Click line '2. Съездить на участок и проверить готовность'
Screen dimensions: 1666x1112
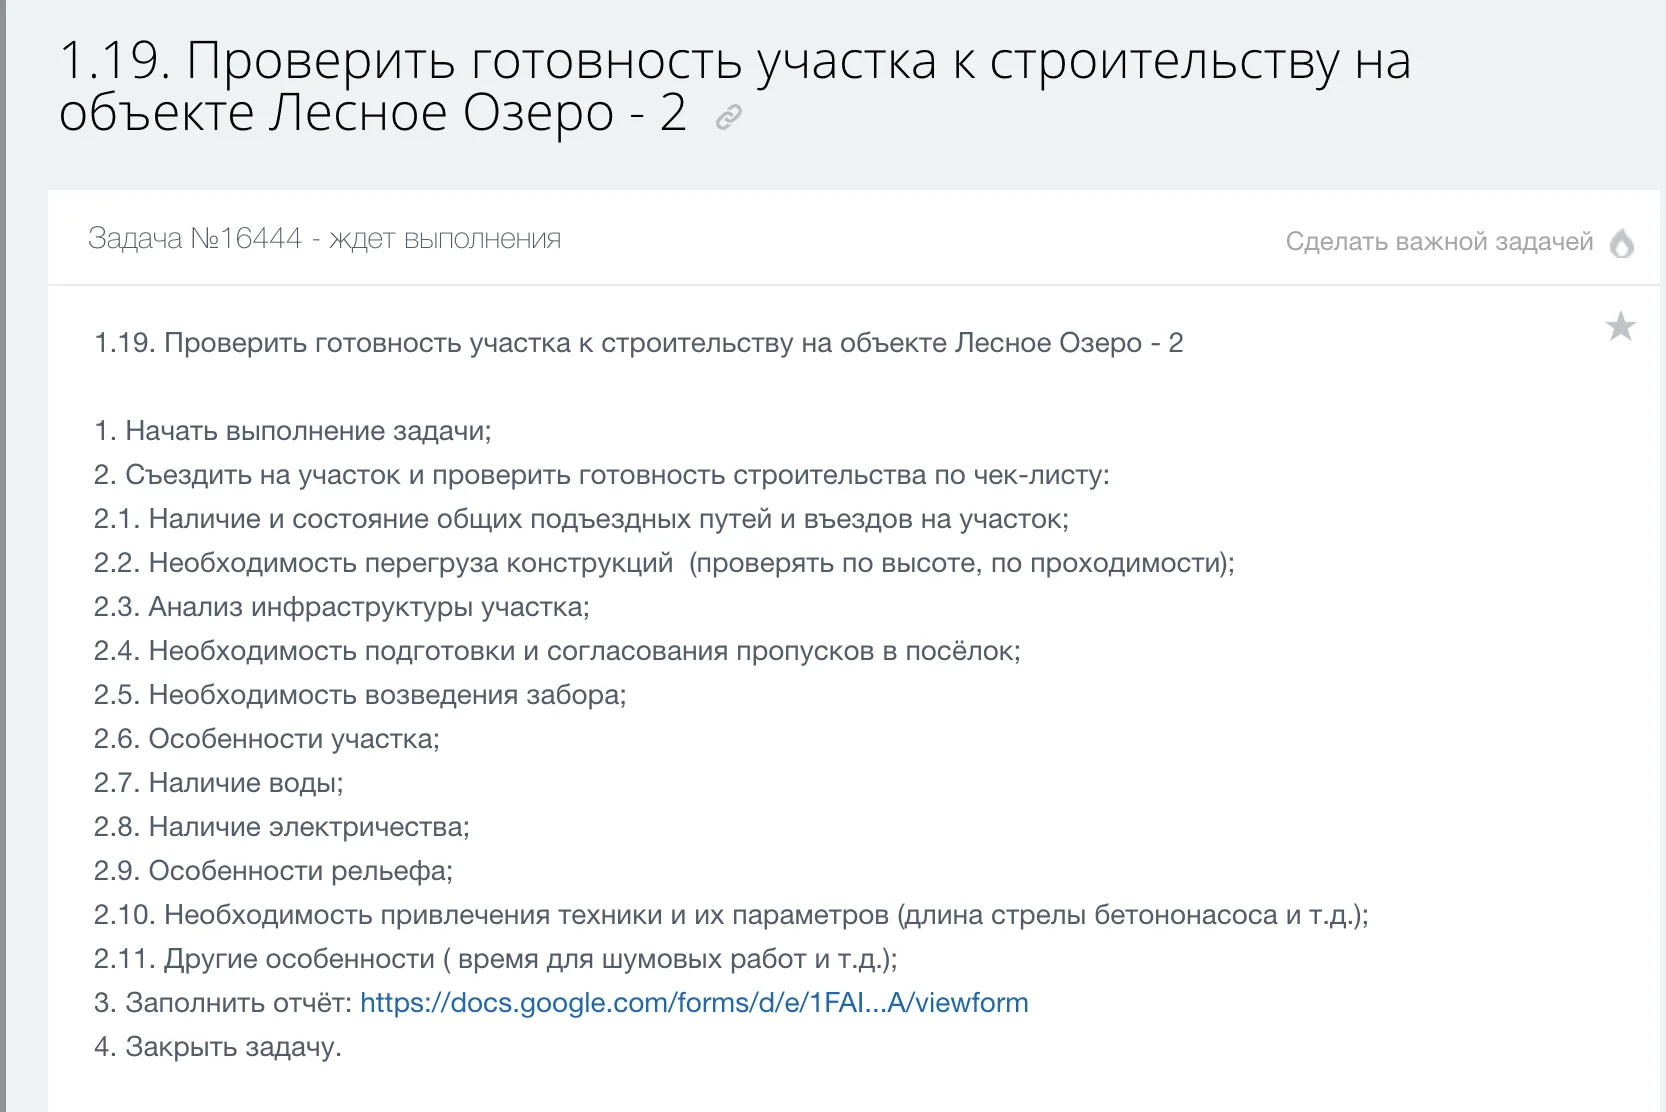(602, 475)
